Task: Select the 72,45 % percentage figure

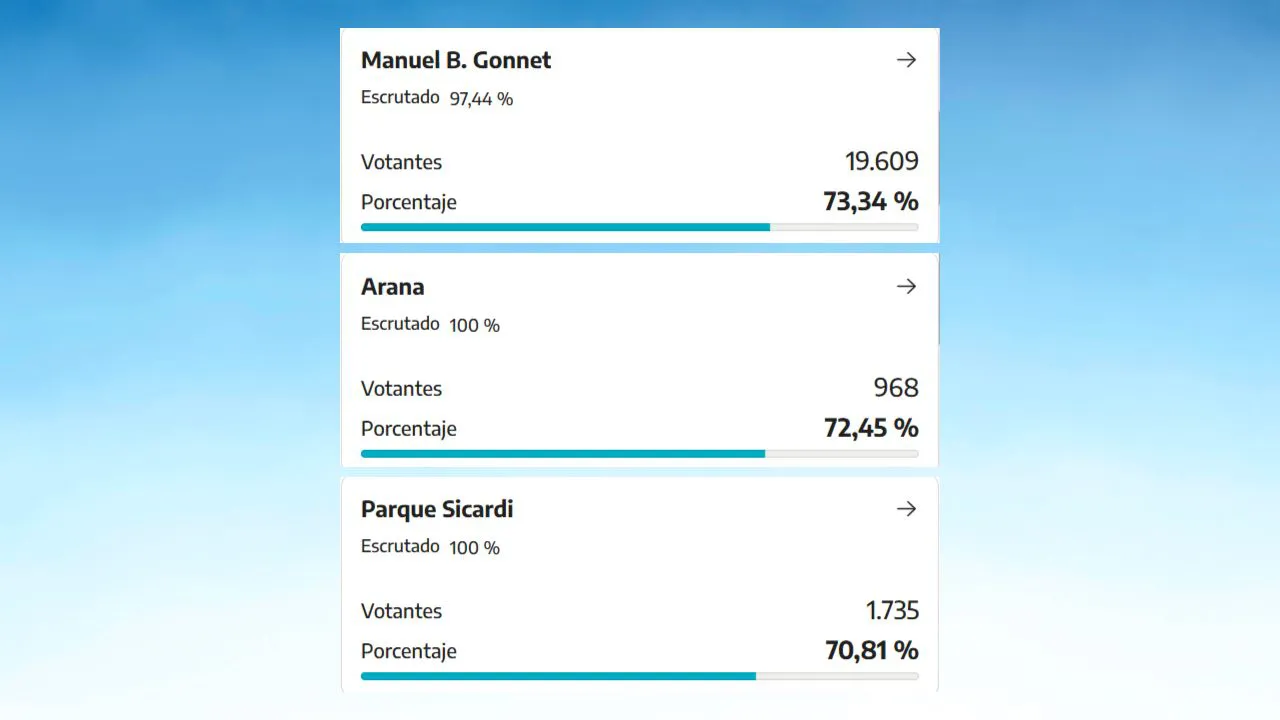Action: point(870,429)
